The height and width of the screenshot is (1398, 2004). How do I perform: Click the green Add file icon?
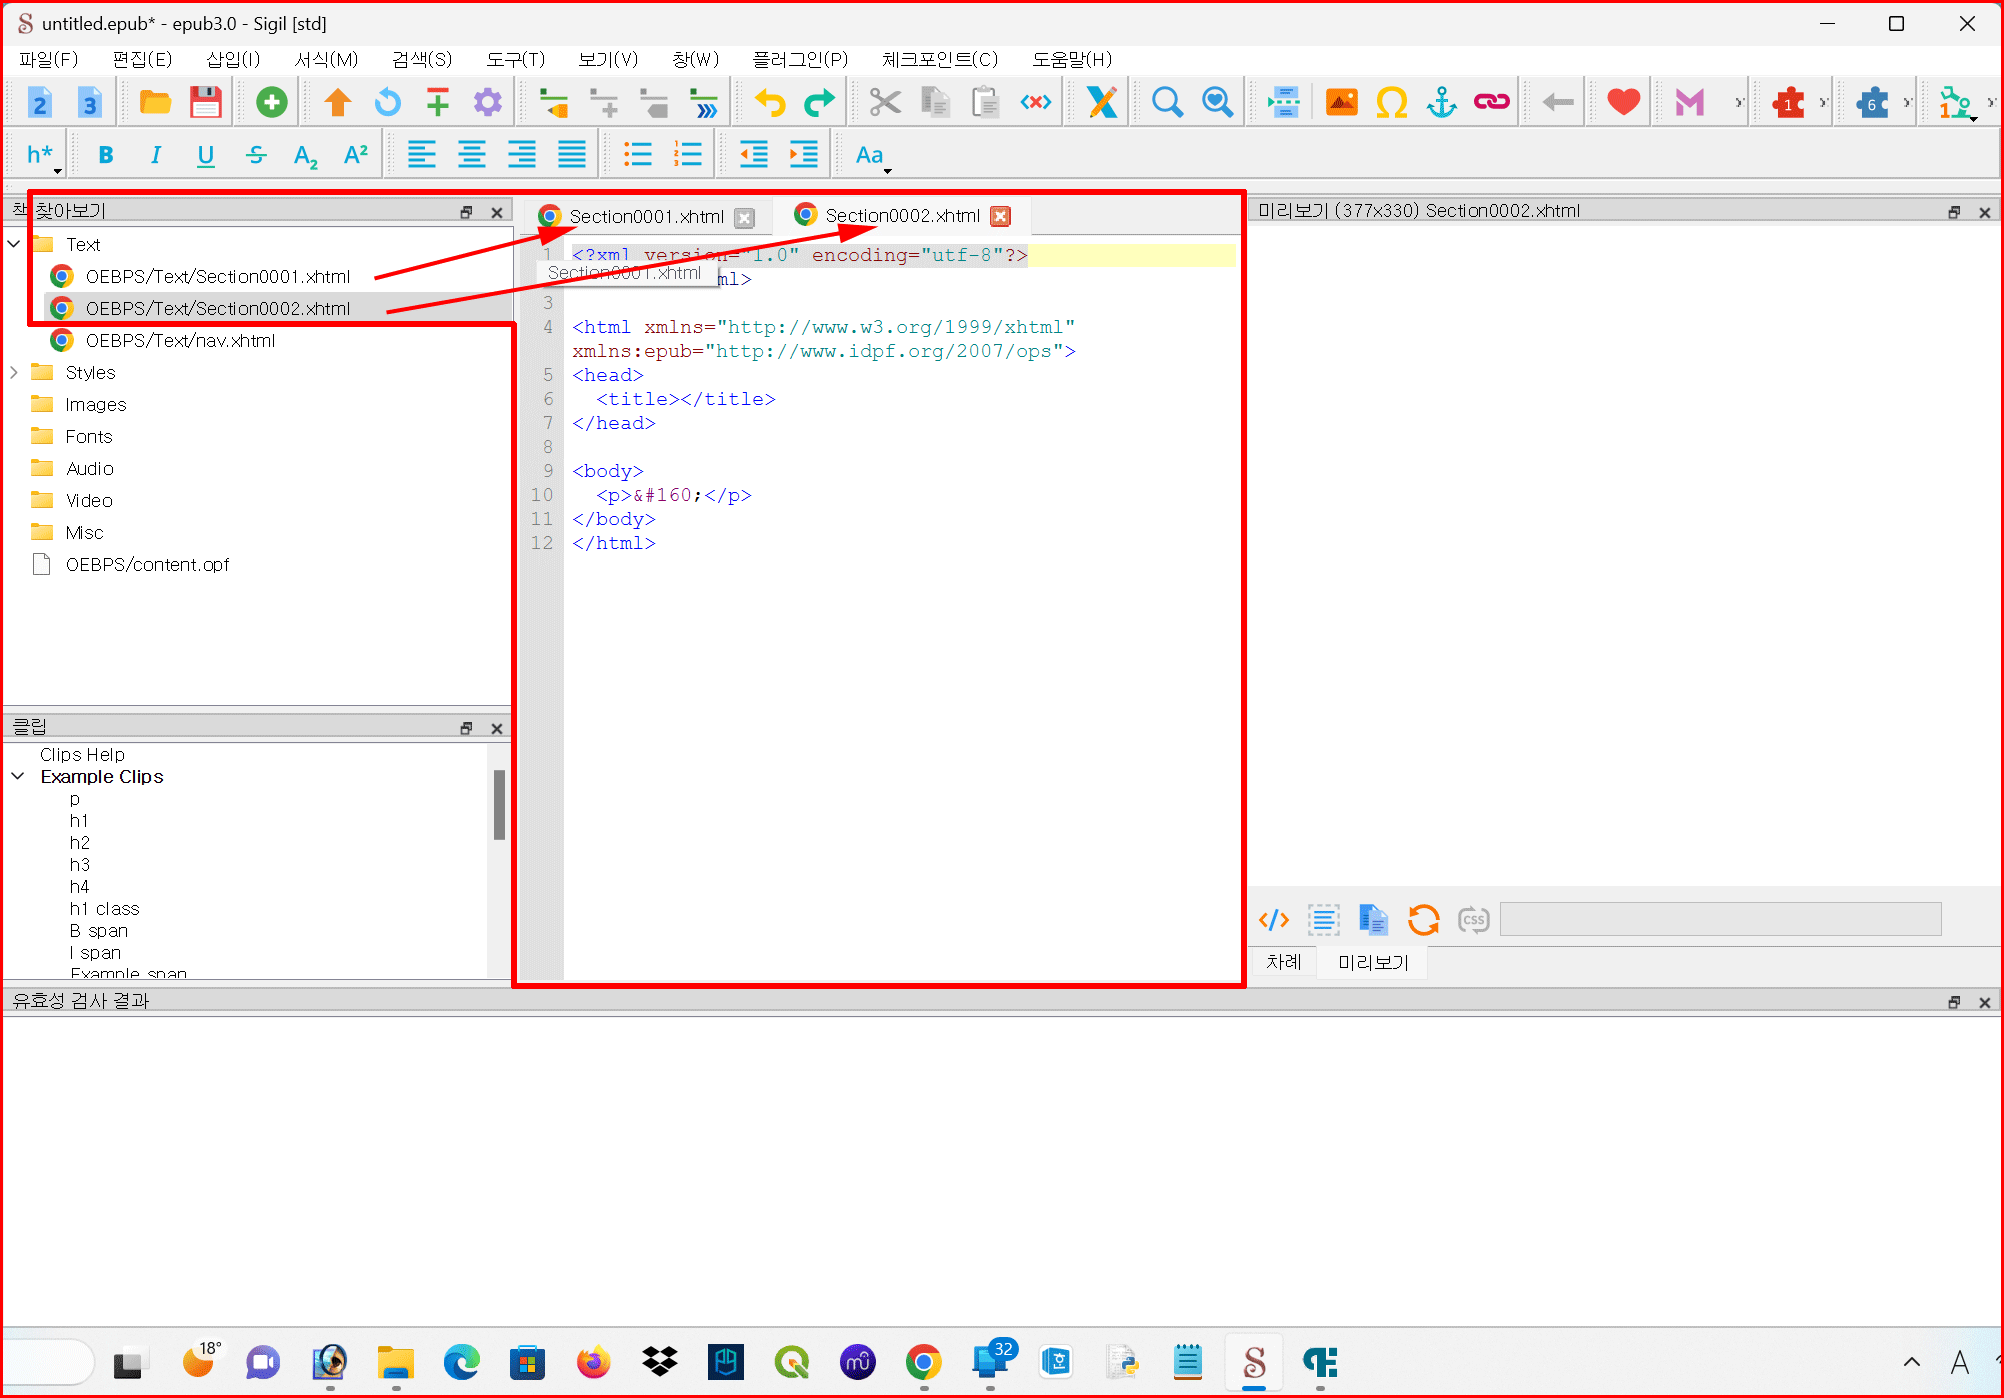pyautogui.click(x=271, y=102)
